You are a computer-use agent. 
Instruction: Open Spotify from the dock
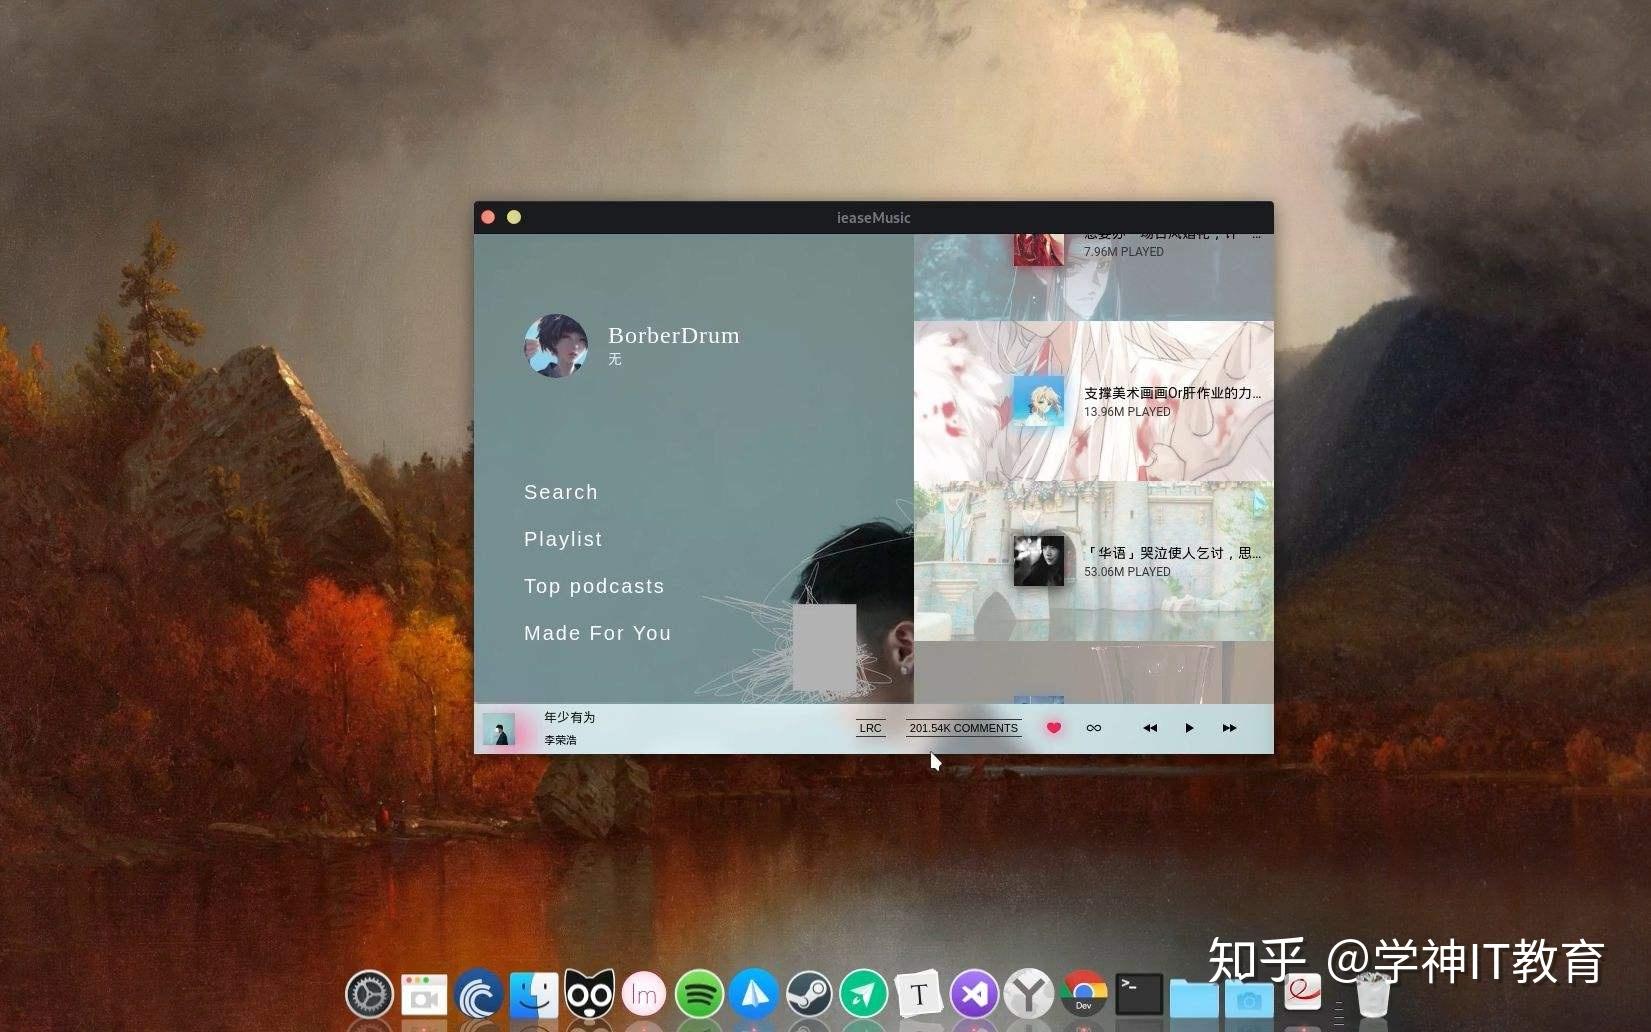pyautogui.click(x=699, y=994)
